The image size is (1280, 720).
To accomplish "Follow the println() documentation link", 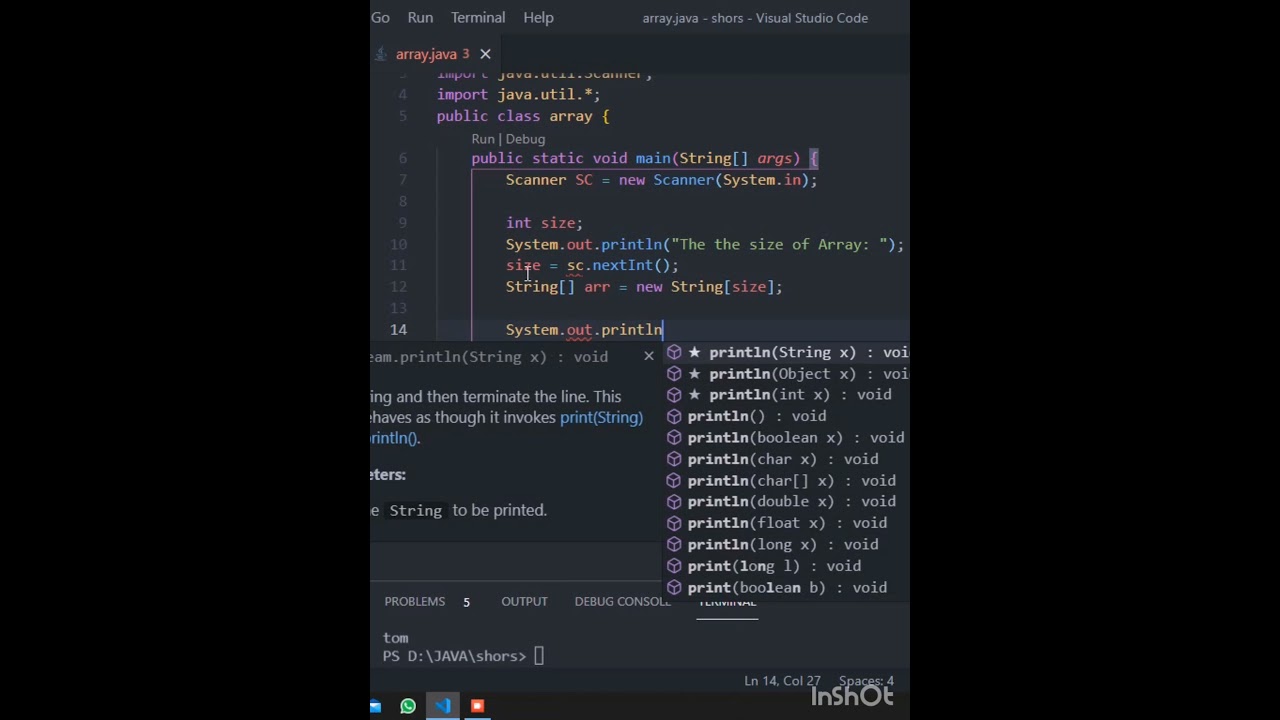I will 394,437.
